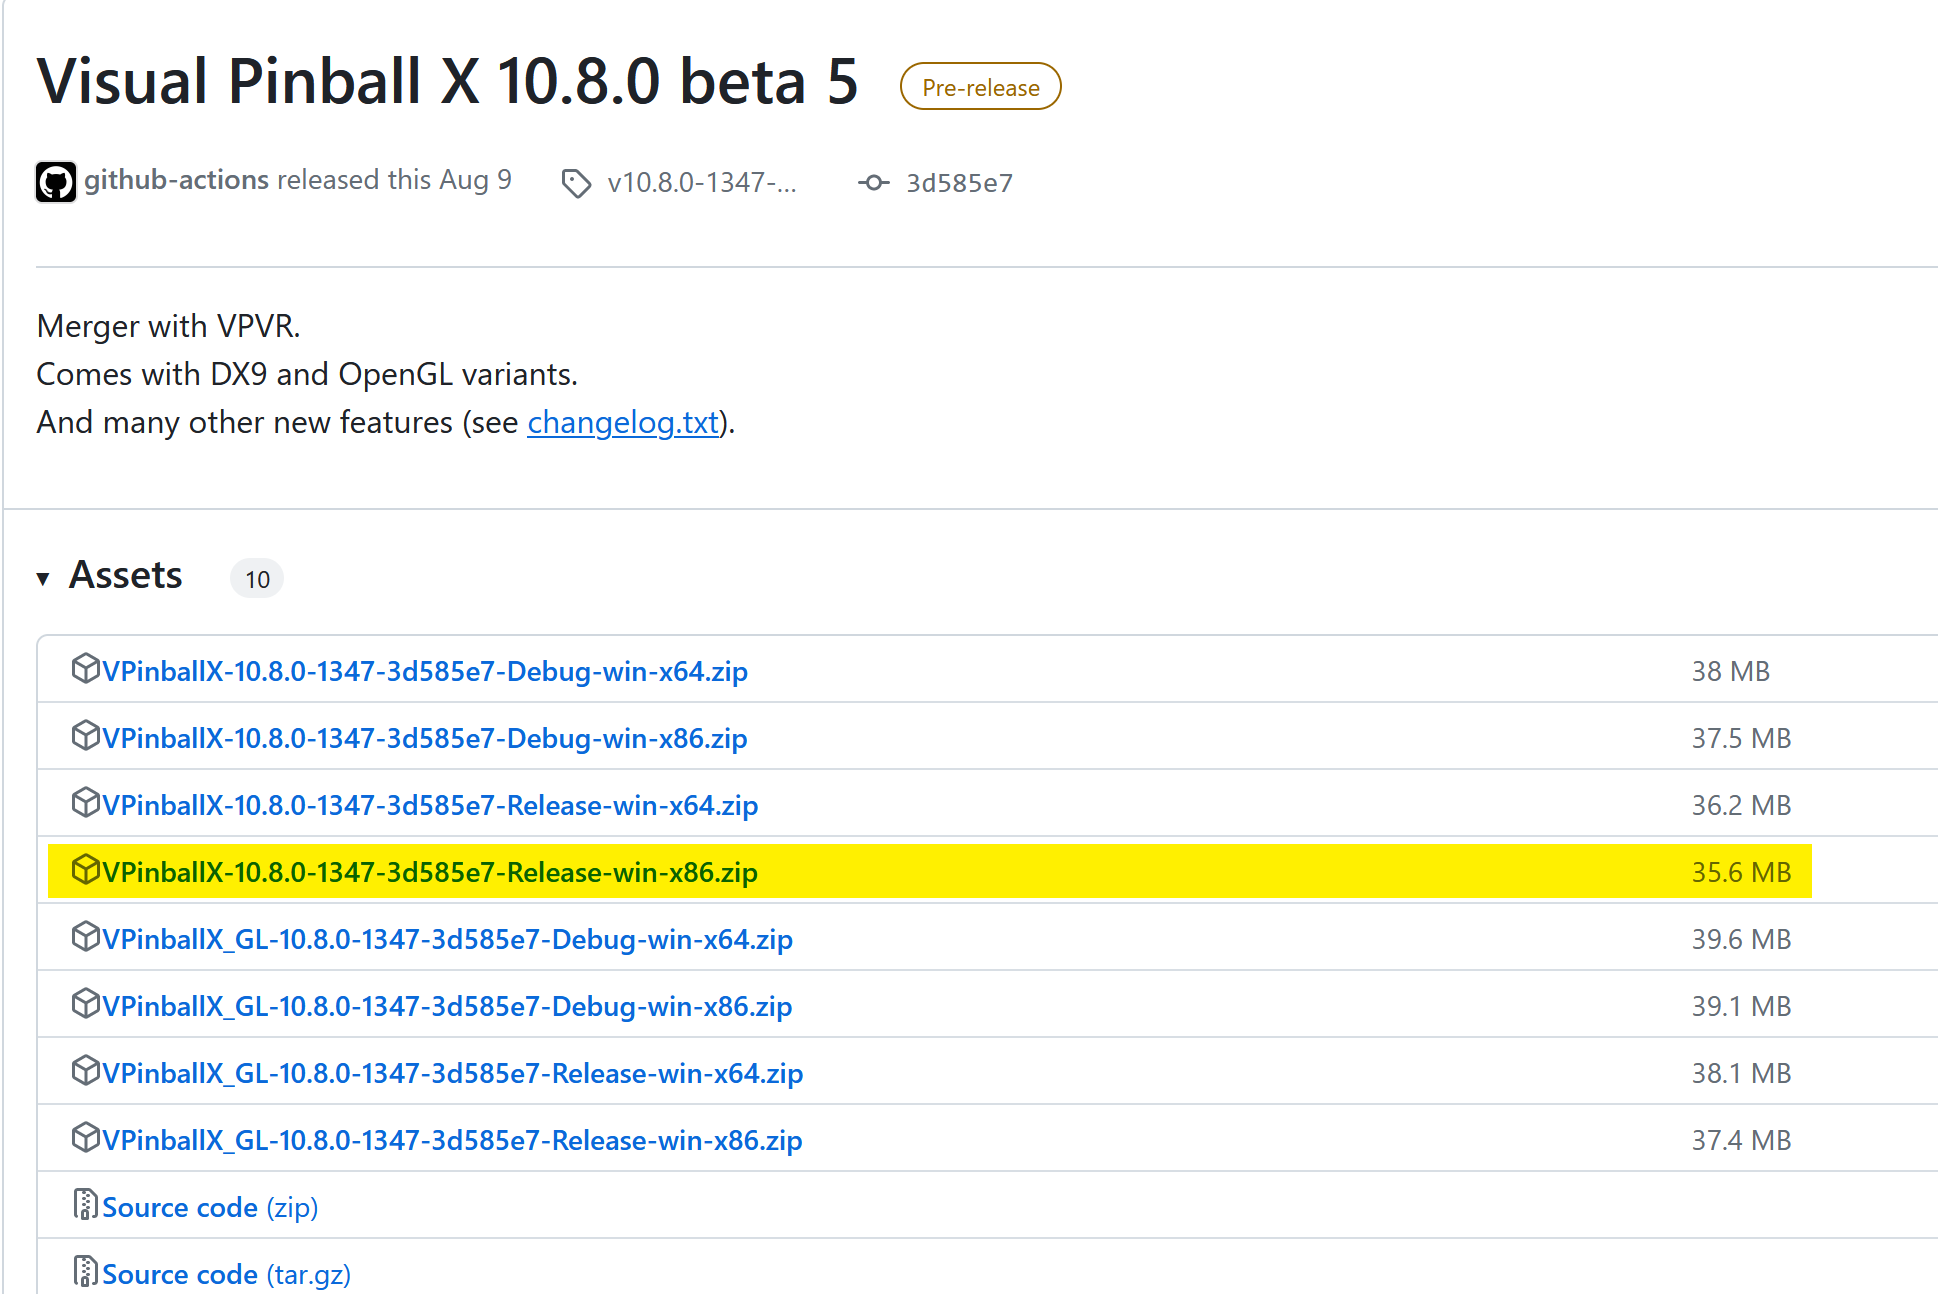Click the archive icon beside Source code (tar.gz)
Viewport: 1938px width, 1294px height.
pyautogui.click(x=87, y=1273)
